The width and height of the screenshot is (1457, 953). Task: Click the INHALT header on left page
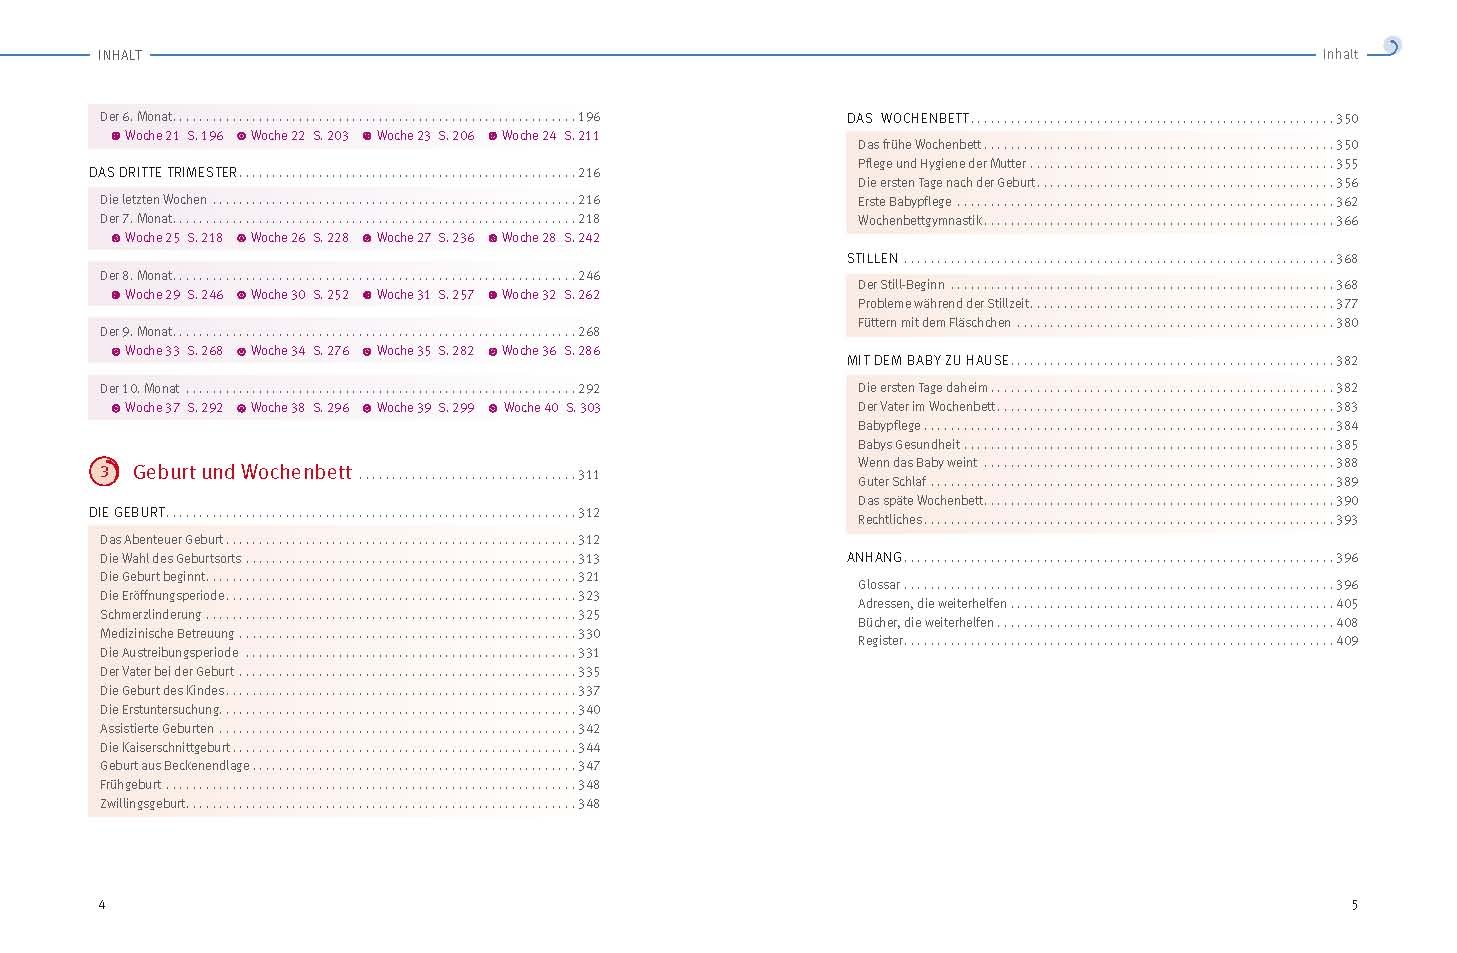tap(120, 55)
